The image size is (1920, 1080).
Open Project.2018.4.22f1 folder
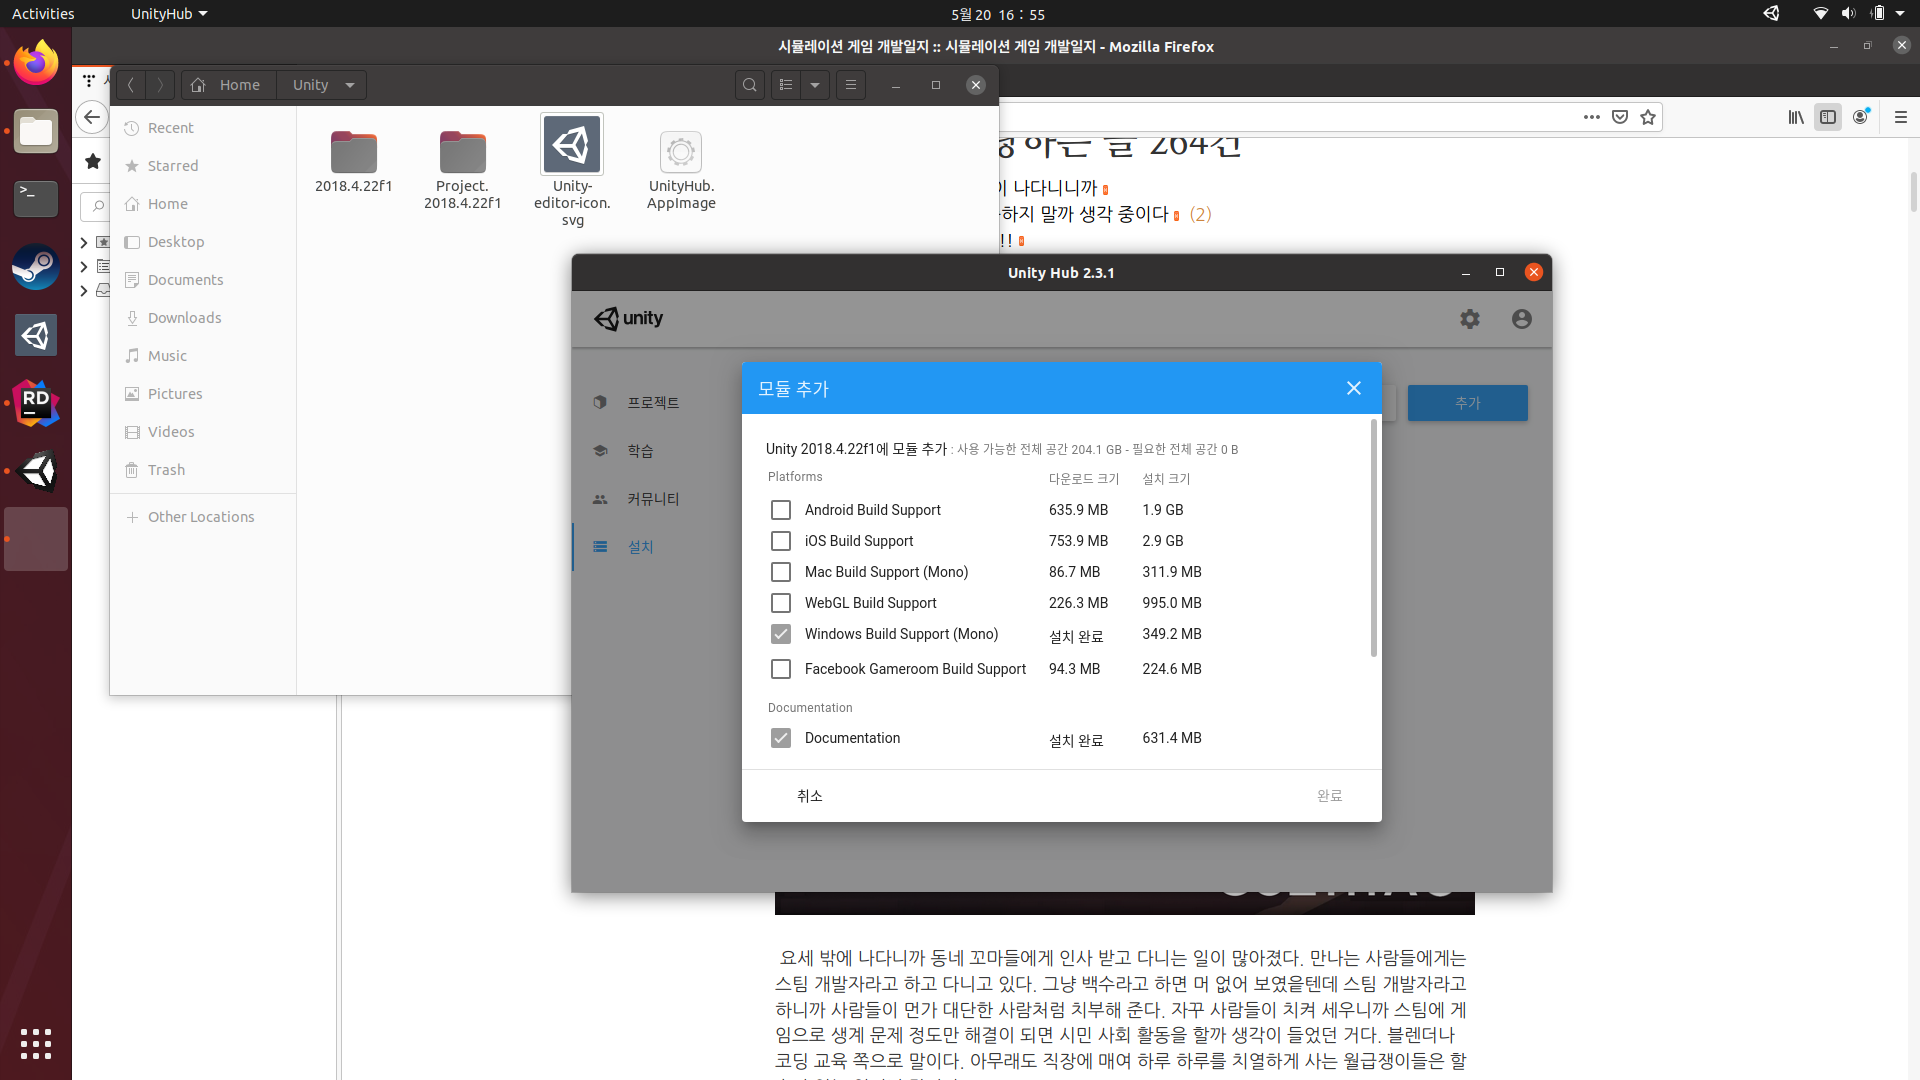(x=462, y=171)
